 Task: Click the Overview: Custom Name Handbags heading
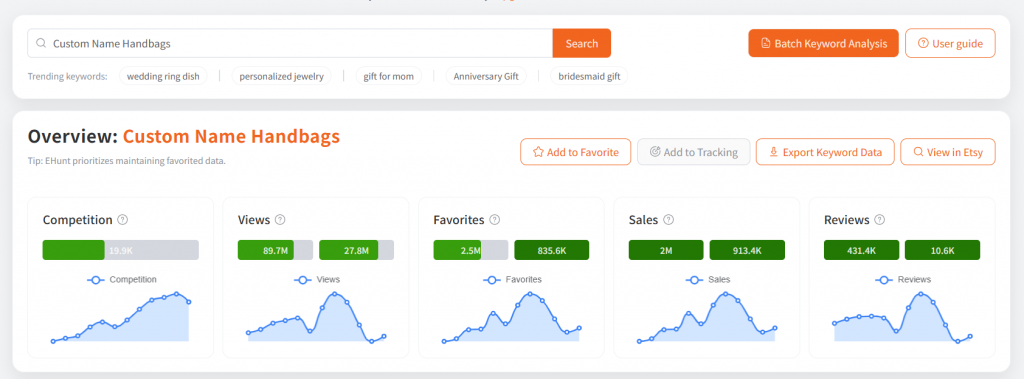click(x=184, y=137)
